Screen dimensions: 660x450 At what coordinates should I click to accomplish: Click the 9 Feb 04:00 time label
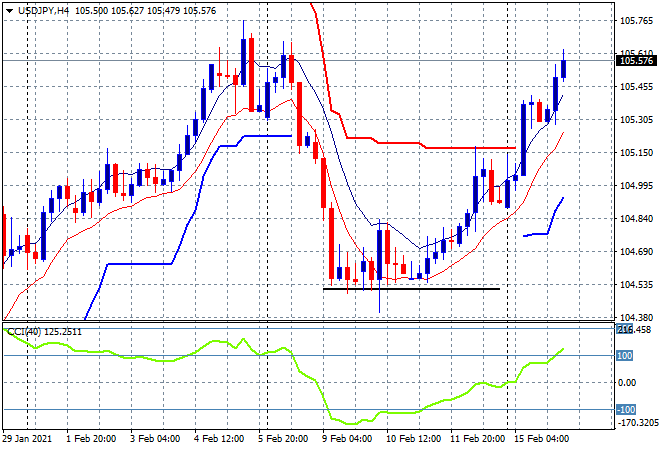347,439
